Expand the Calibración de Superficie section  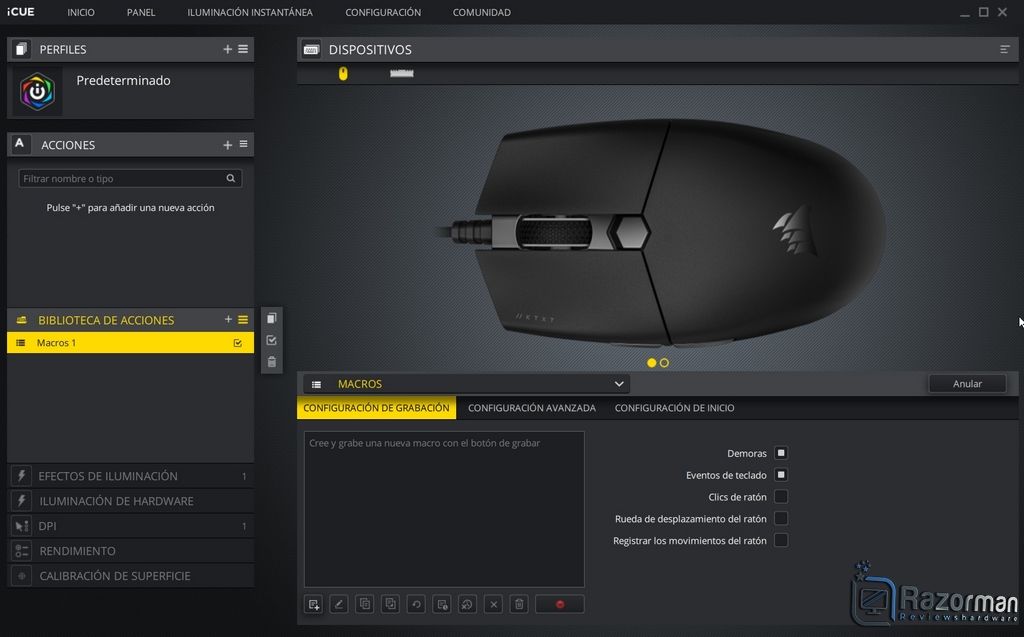coord(131,576)
